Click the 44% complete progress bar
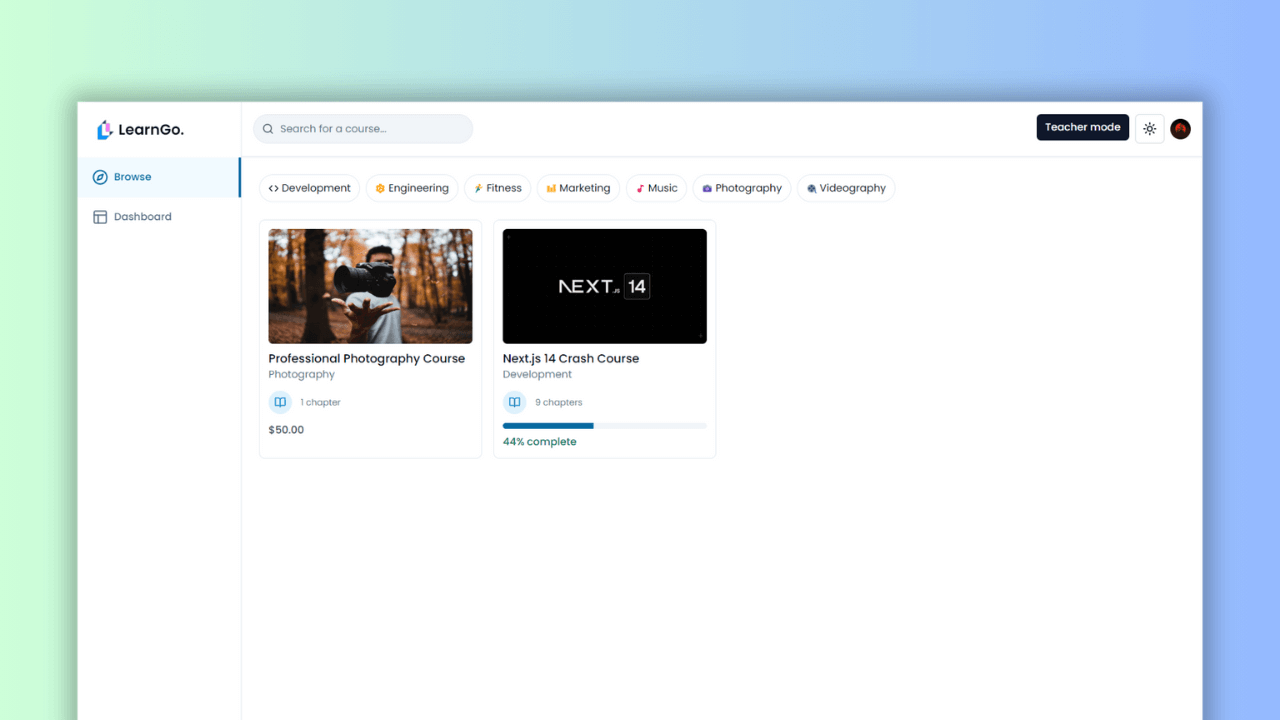Viewport: 1280px width, 720px height. pyautogui.click(x=604, y=425)
